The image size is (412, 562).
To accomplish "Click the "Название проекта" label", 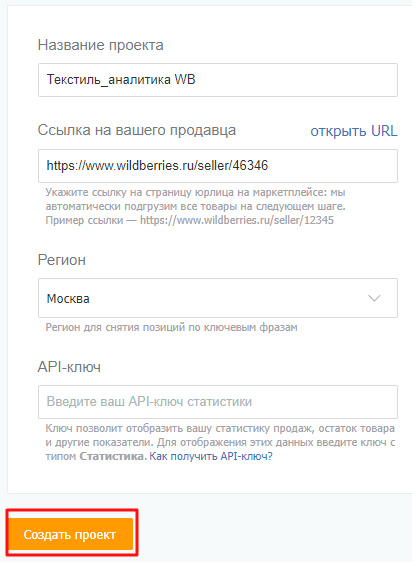I will (100, 45).
